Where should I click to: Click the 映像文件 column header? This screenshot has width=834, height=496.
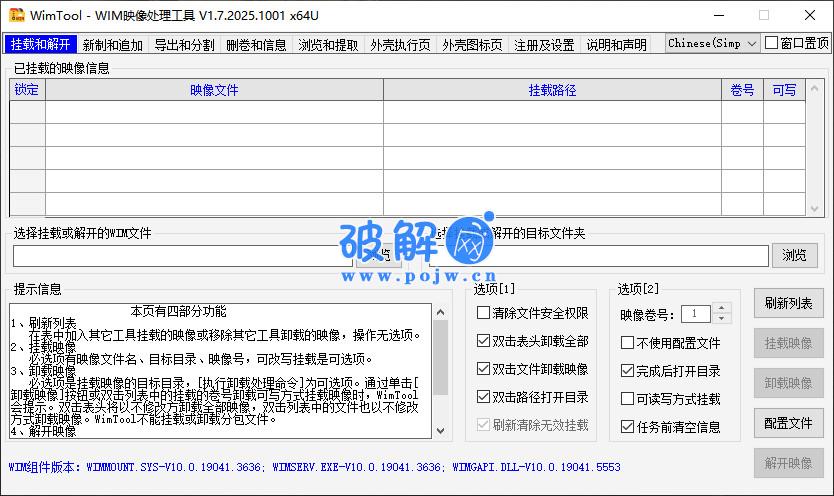pos(214,90)
